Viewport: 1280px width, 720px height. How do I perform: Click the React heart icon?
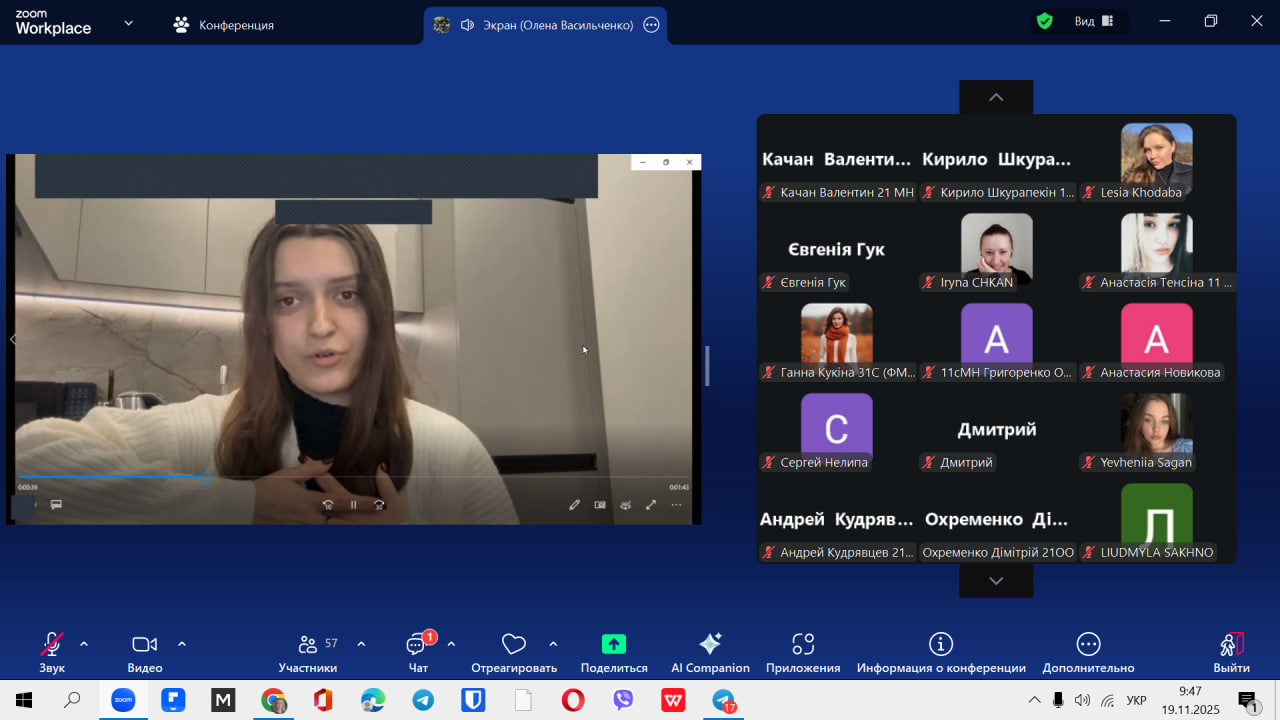tap(514, 644)
